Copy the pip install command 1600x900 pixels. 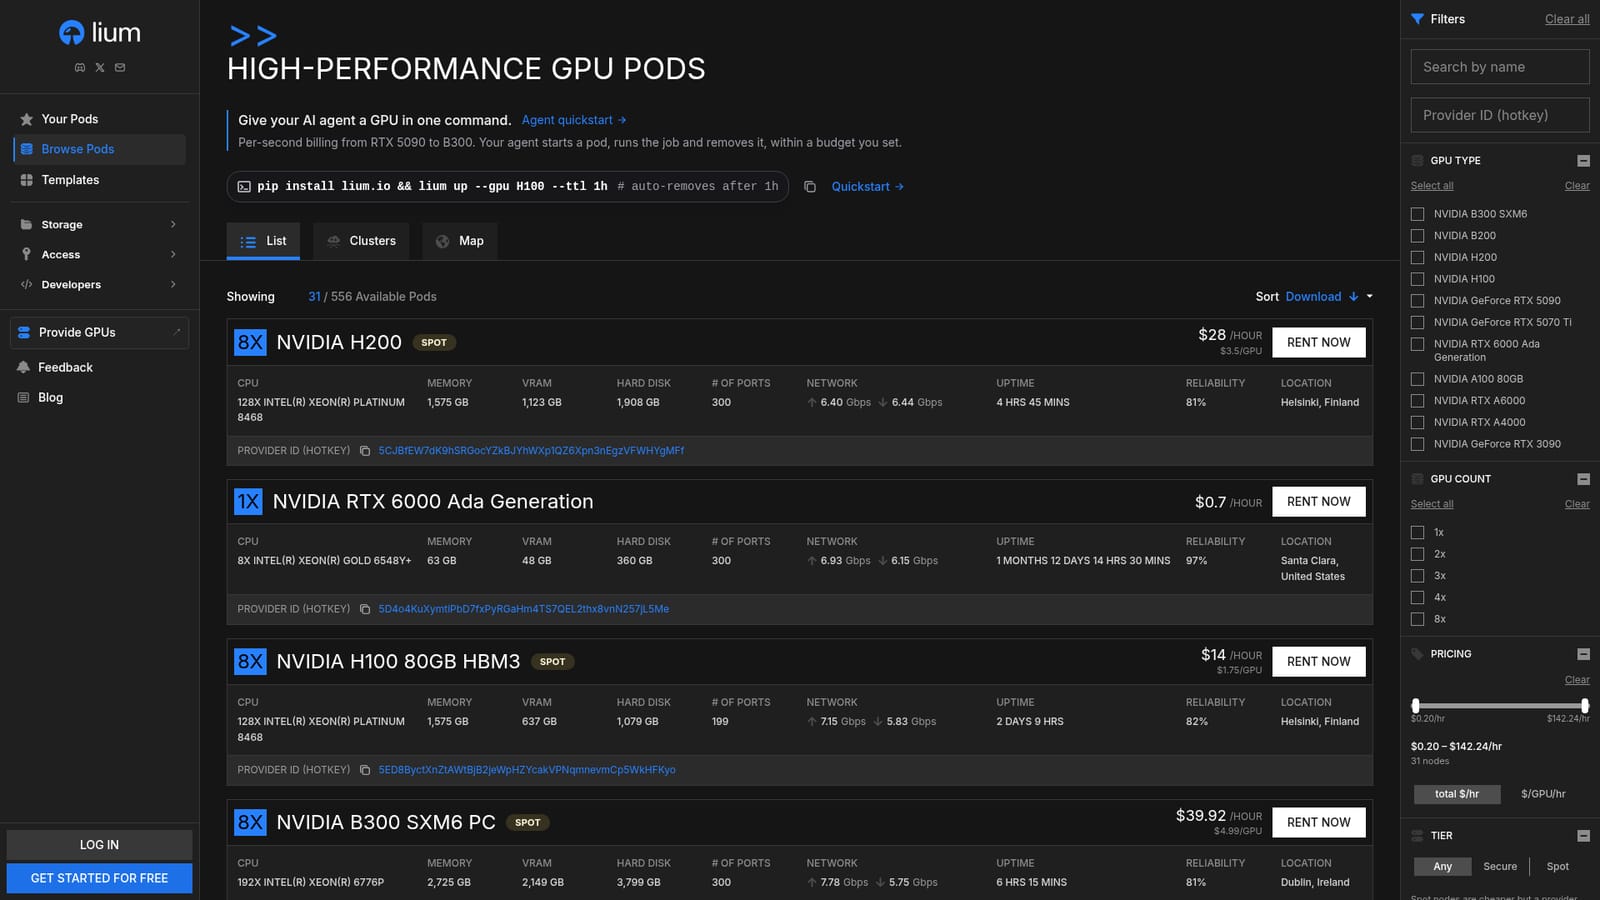click(x=810, y=187)
